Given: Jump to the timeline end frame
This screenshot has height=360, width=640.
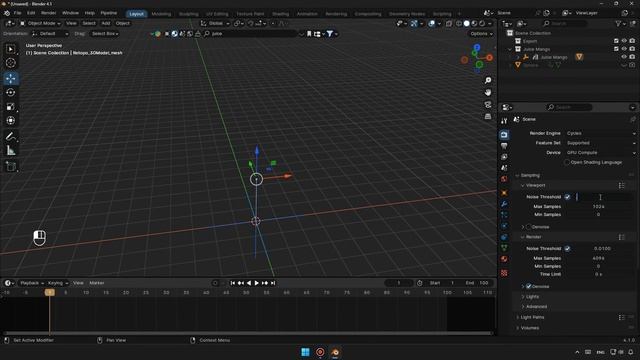Looking at the screenshot, I should [x=273, y=283].
